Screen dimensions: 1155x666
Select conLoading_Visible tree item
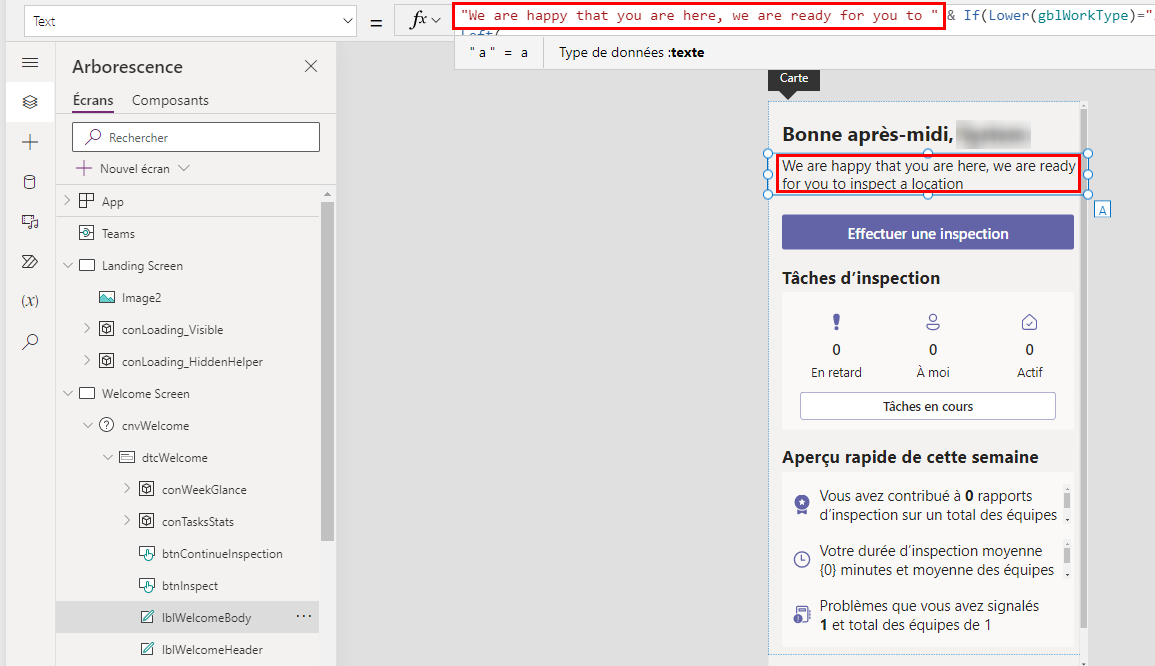click(172, 330)
